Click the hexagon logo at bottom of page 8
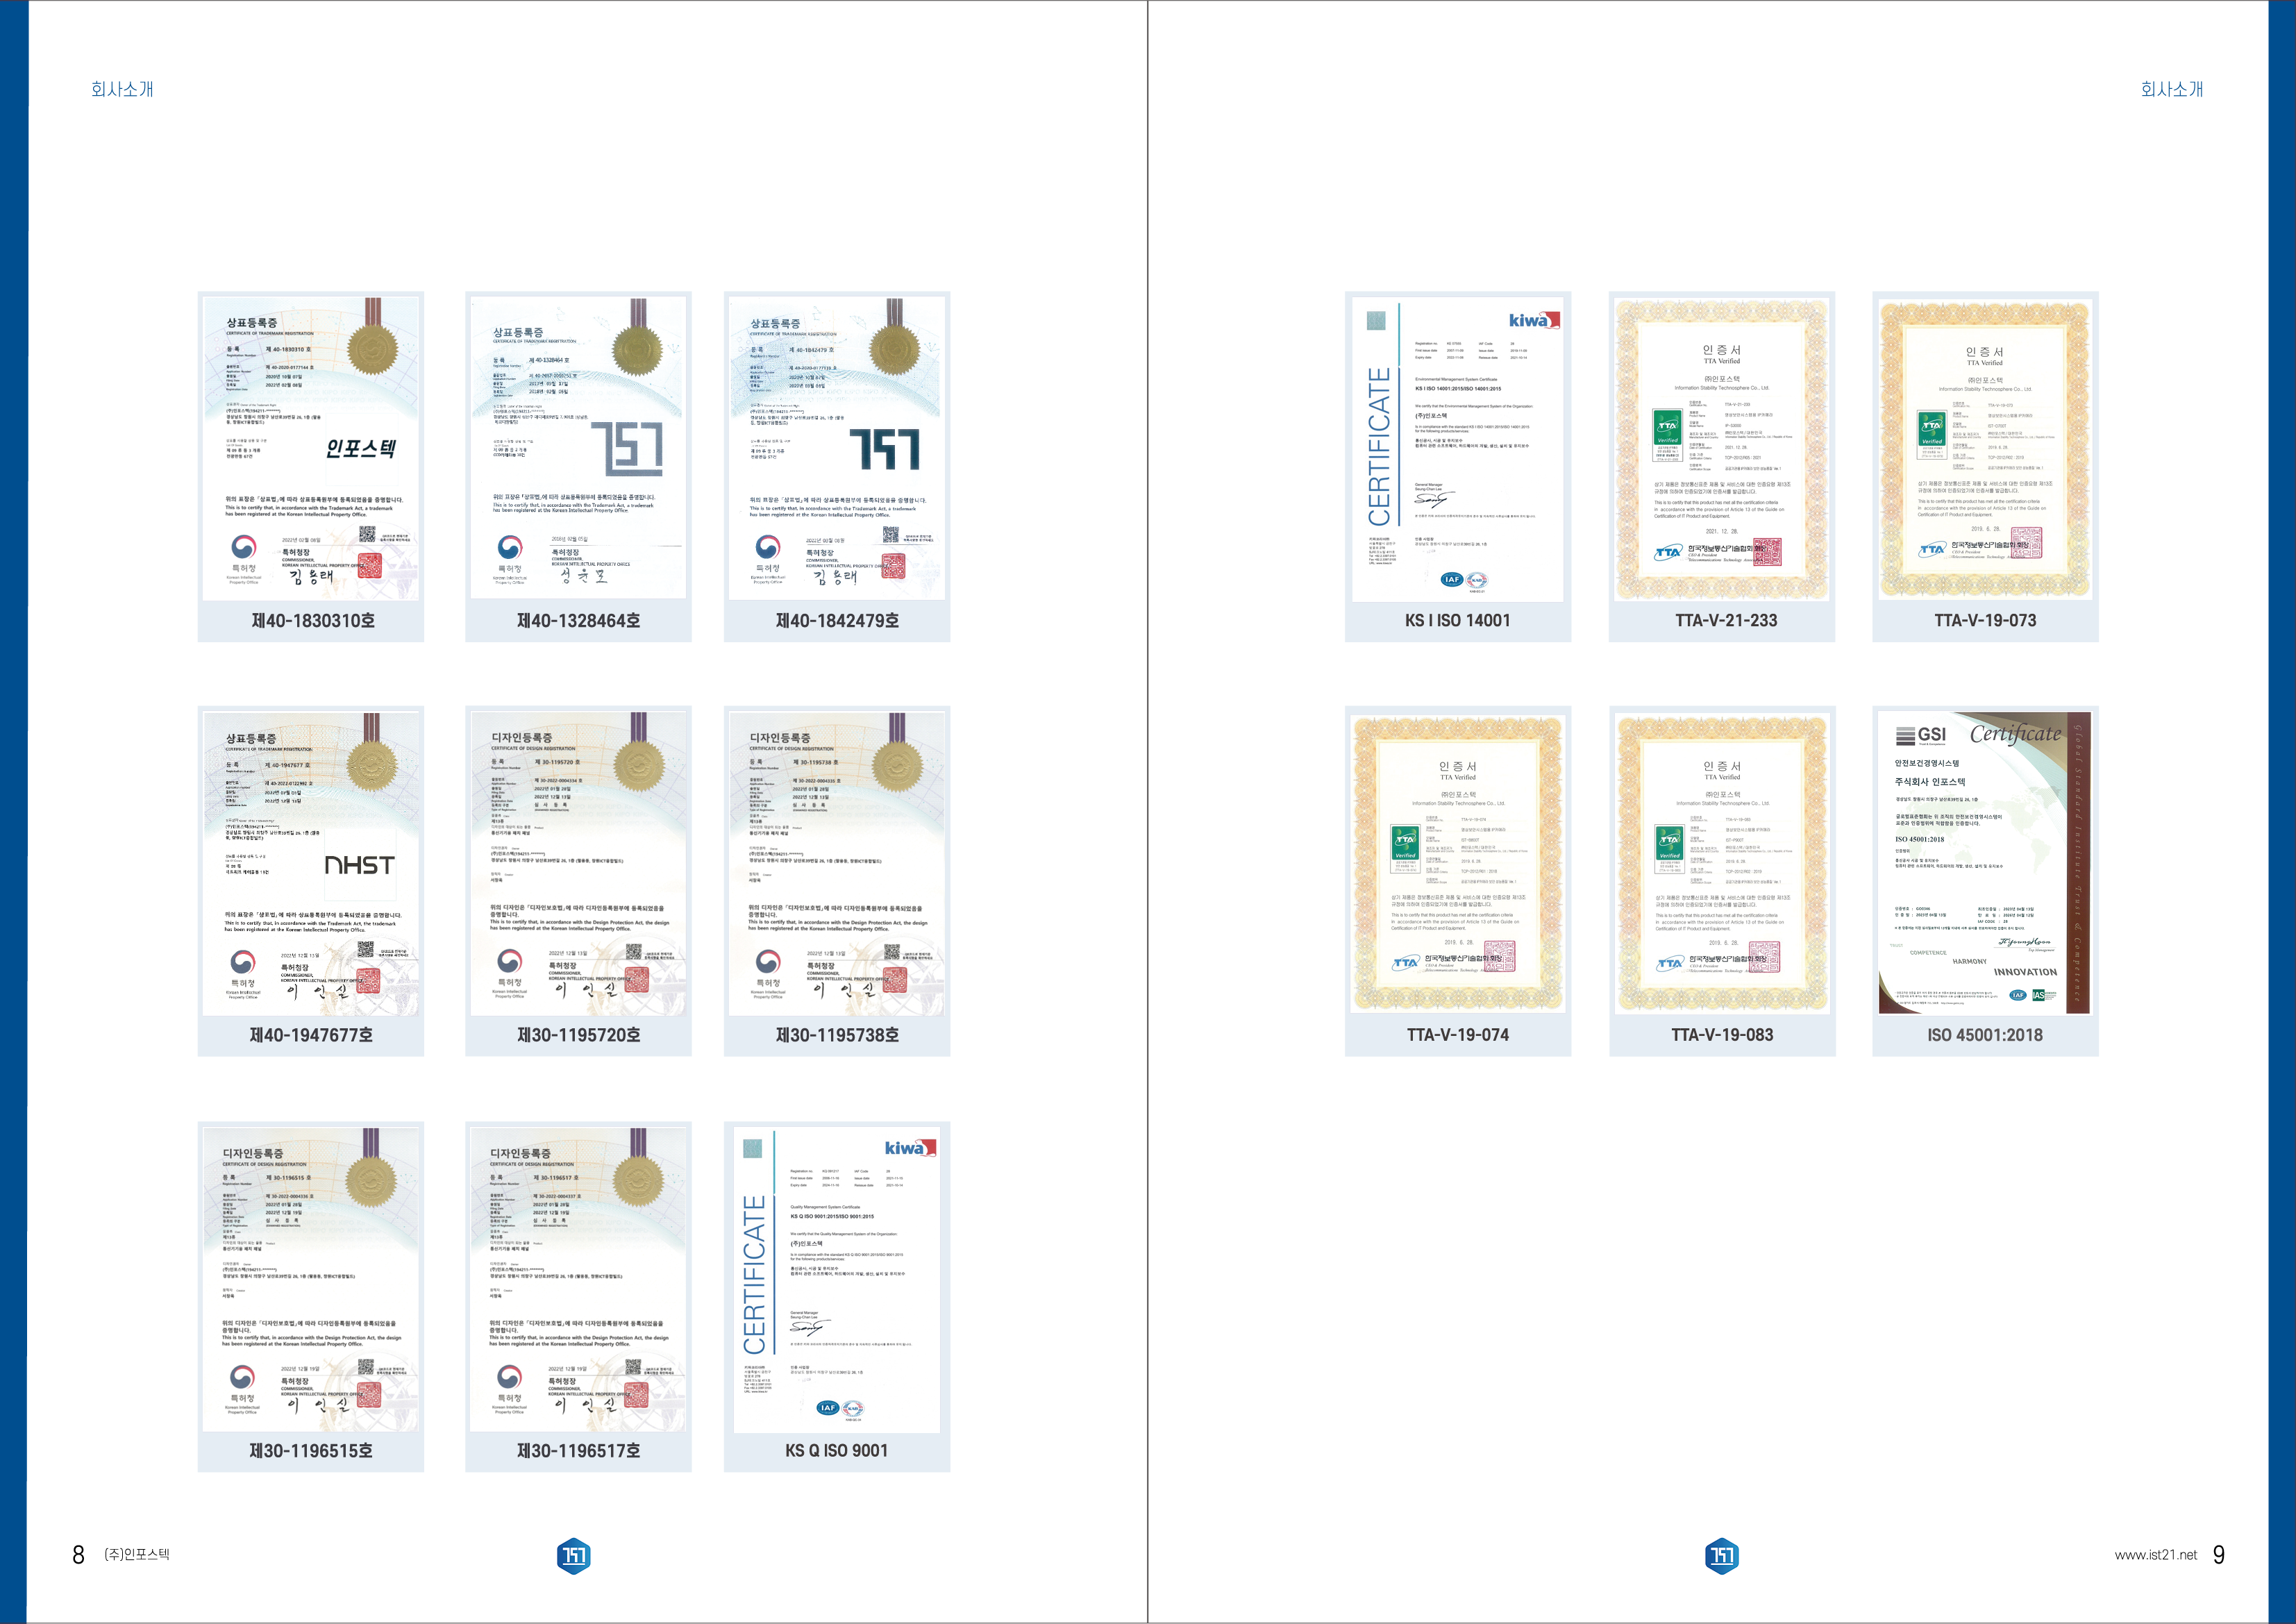This screenshot has height=1624, width=2296. click(574, 1555)
